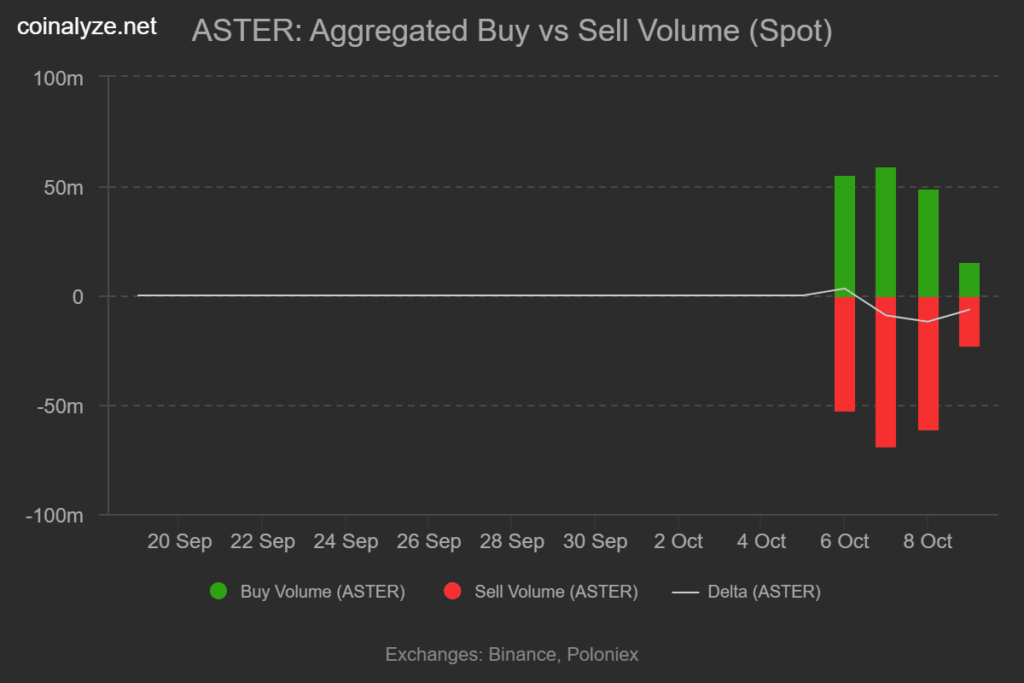The image size is (1024, 683).
Task: Toggle the Sell Volume (ASTER) legend label
Action: click(x=554, y=591)
